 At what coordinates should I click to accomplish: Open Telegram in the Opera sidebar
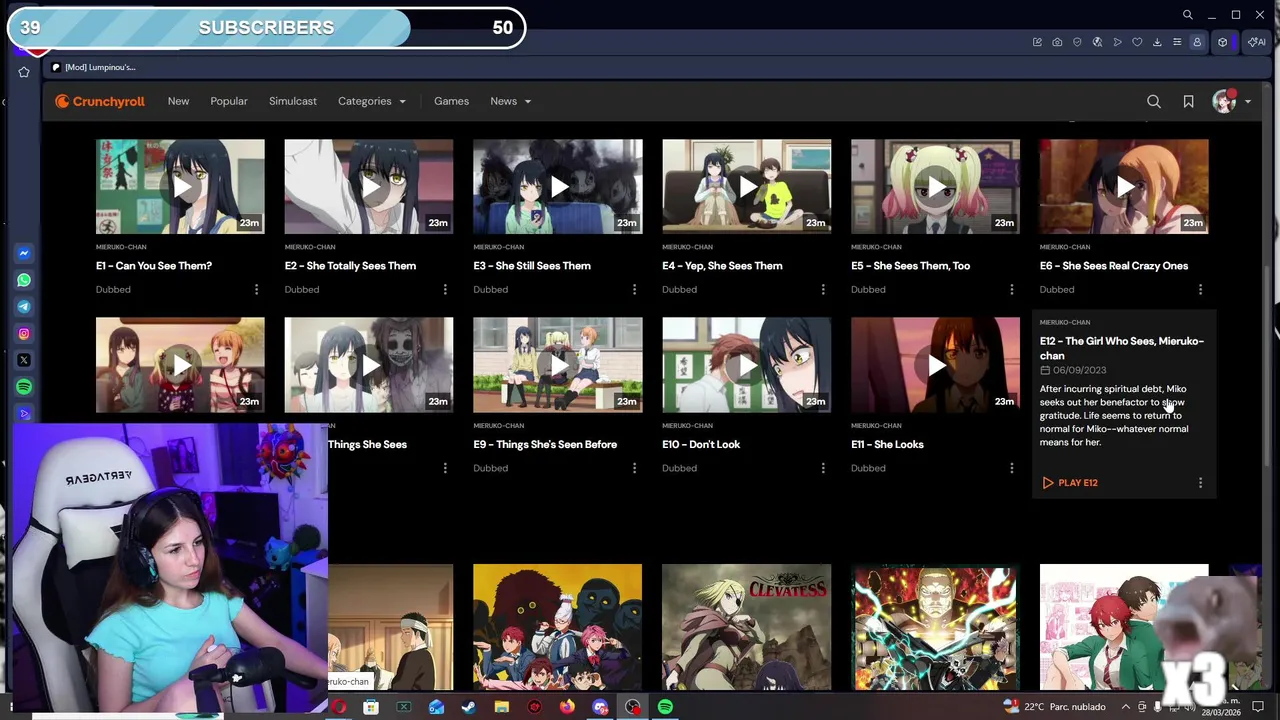click(x=24, y=307)
